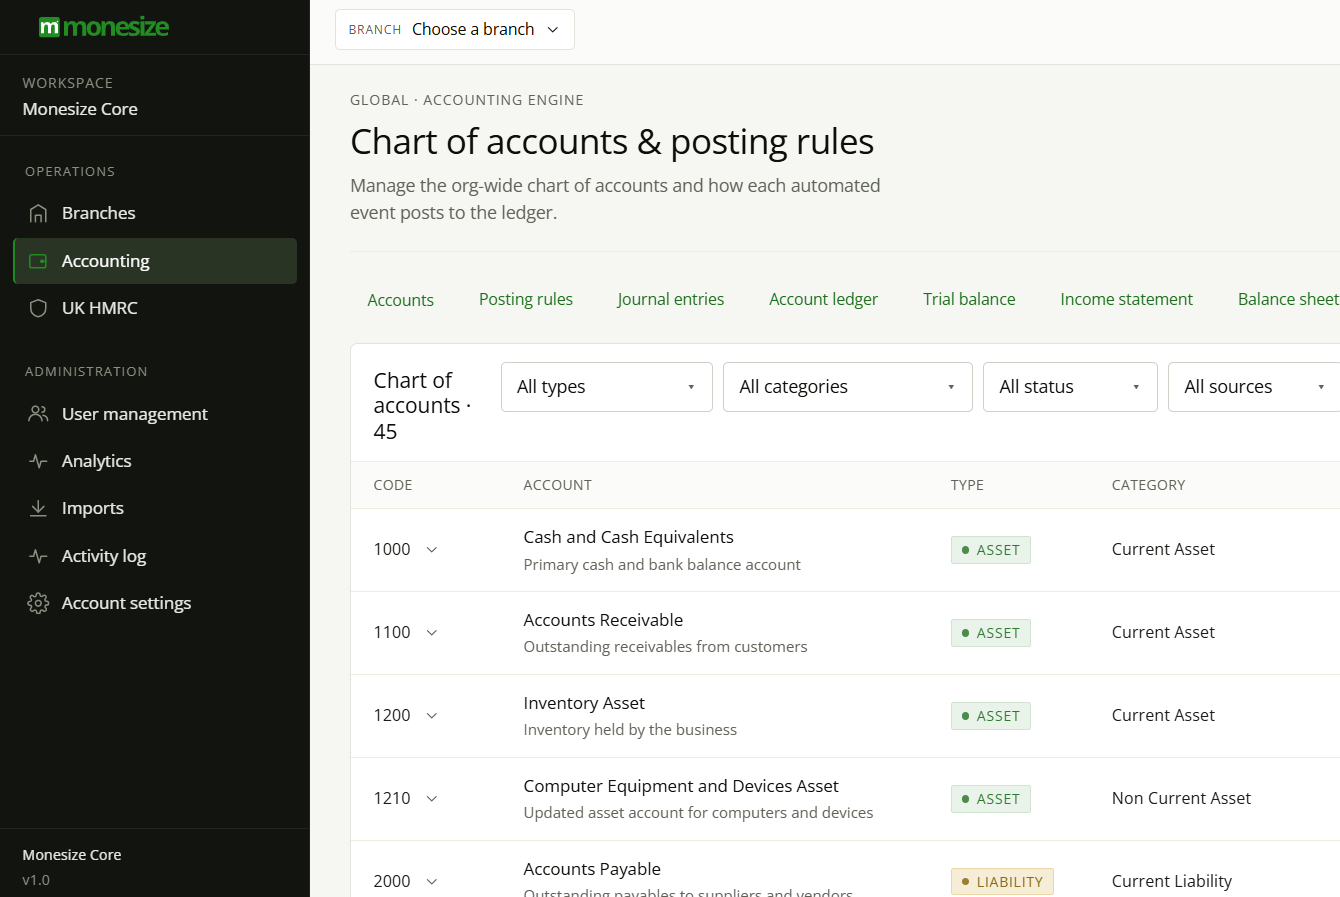Open the Activity log

pyautogui.click(x=155, y=556)
